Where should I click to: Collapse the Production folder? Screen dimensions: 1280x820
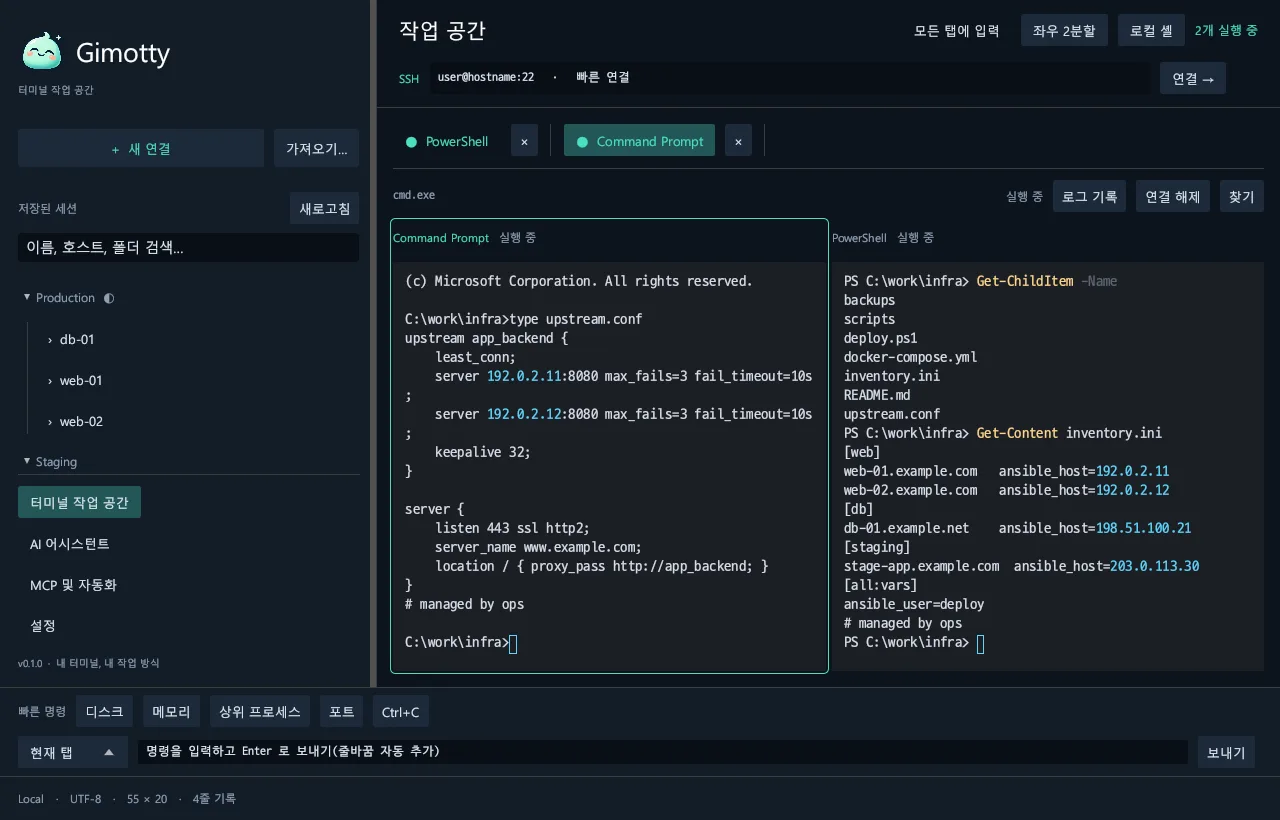point(27,297)
